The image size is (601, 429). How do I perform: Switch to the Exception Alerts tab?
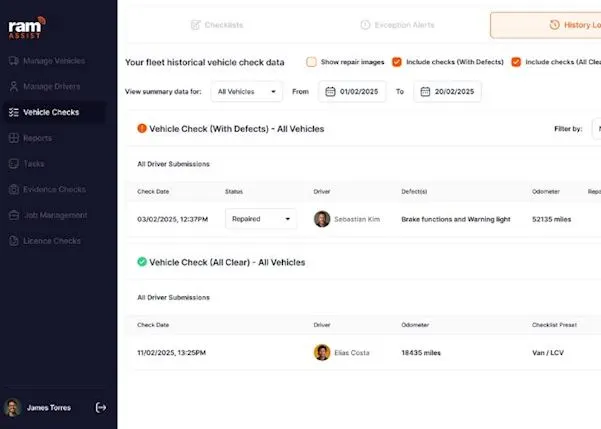[x=397, y=25]
